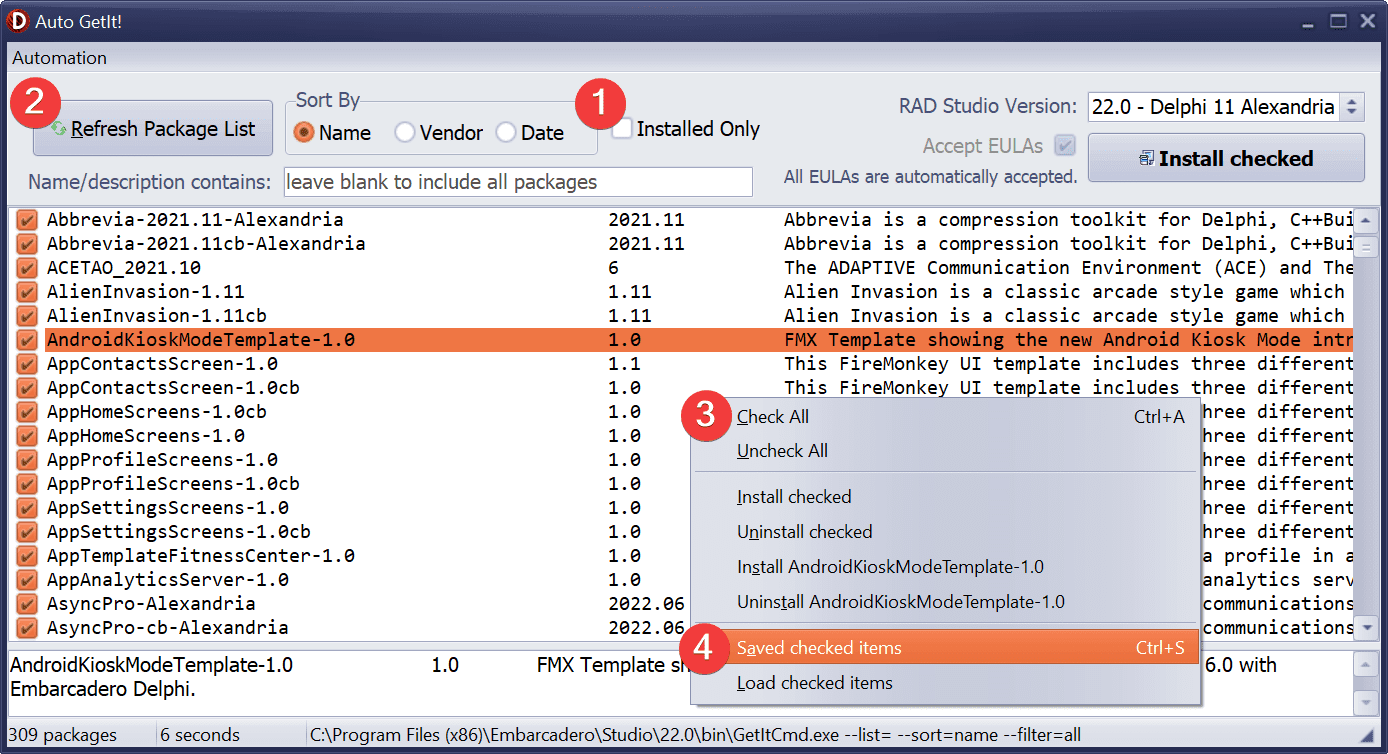Uncheck AppProfileScreens-1.0 package checkbox

(x=27, y=460)
